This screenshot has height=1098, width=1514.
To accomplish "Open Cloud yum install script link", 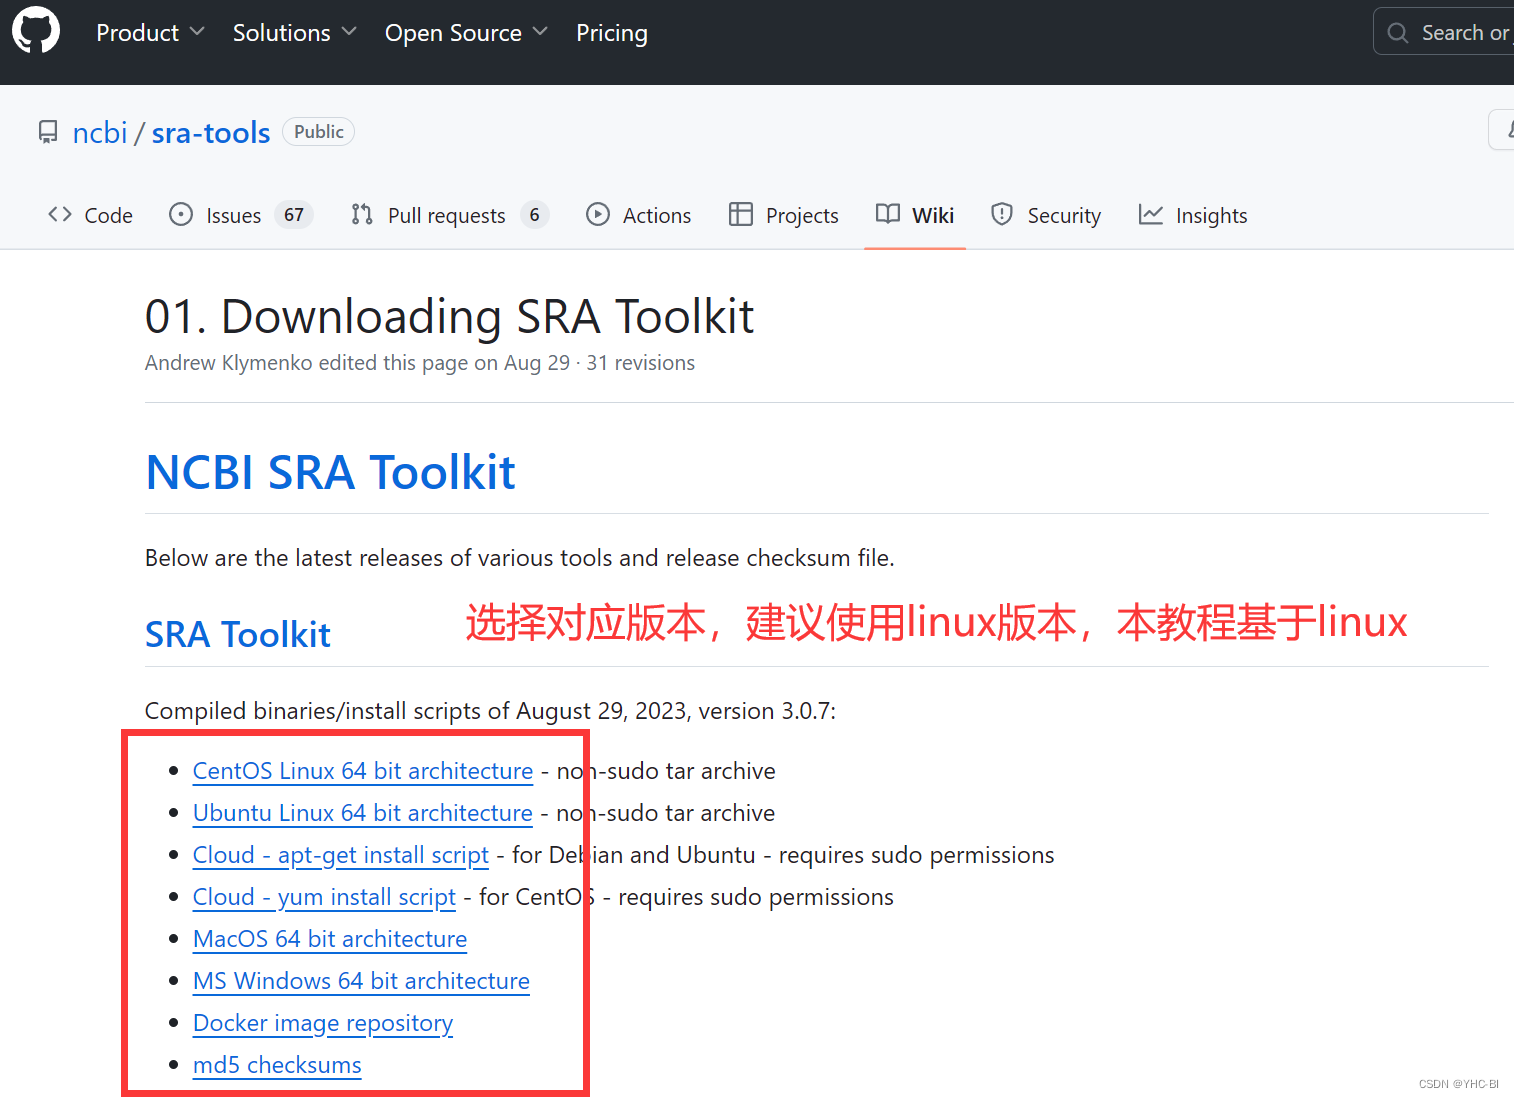I will pyautogui.click(x=324, y=897).
